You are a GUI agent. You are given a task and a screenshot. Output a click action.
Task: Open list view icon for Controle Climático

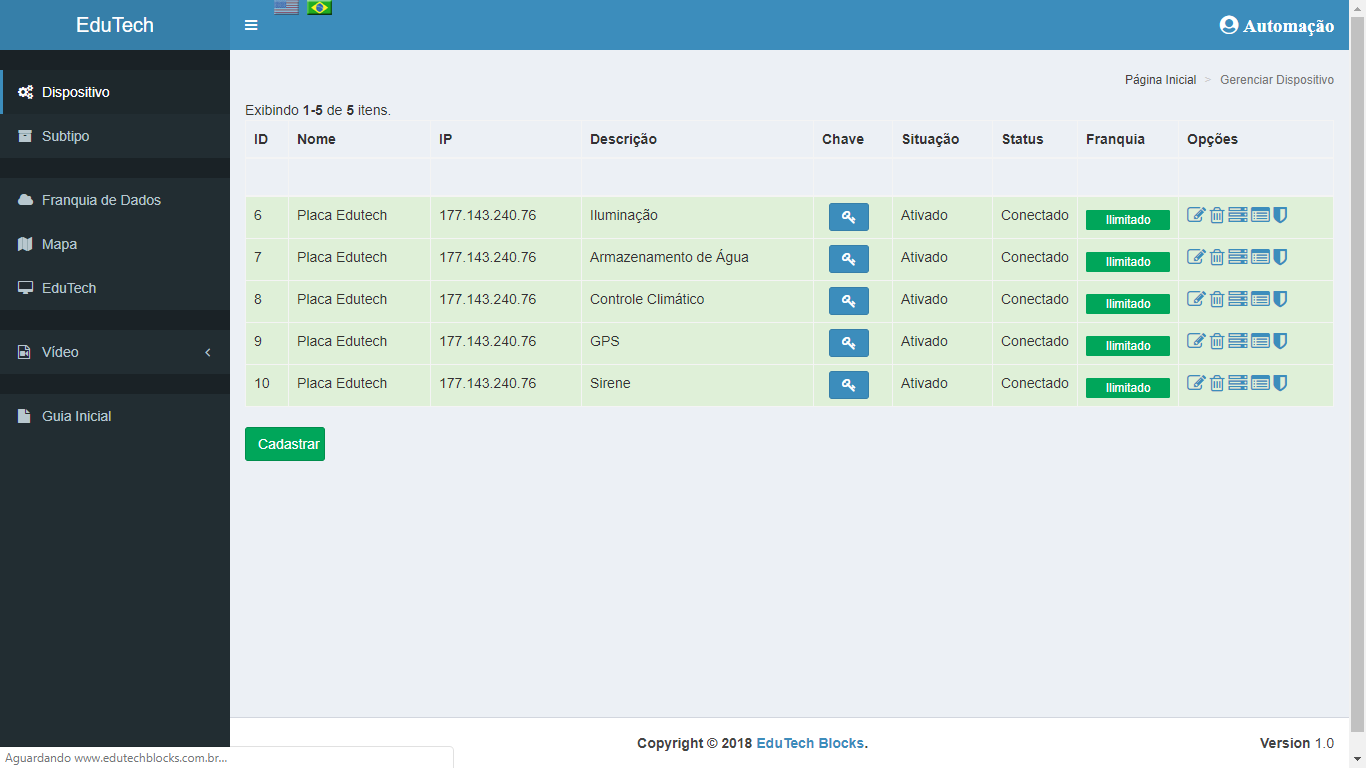point(1260,299)
